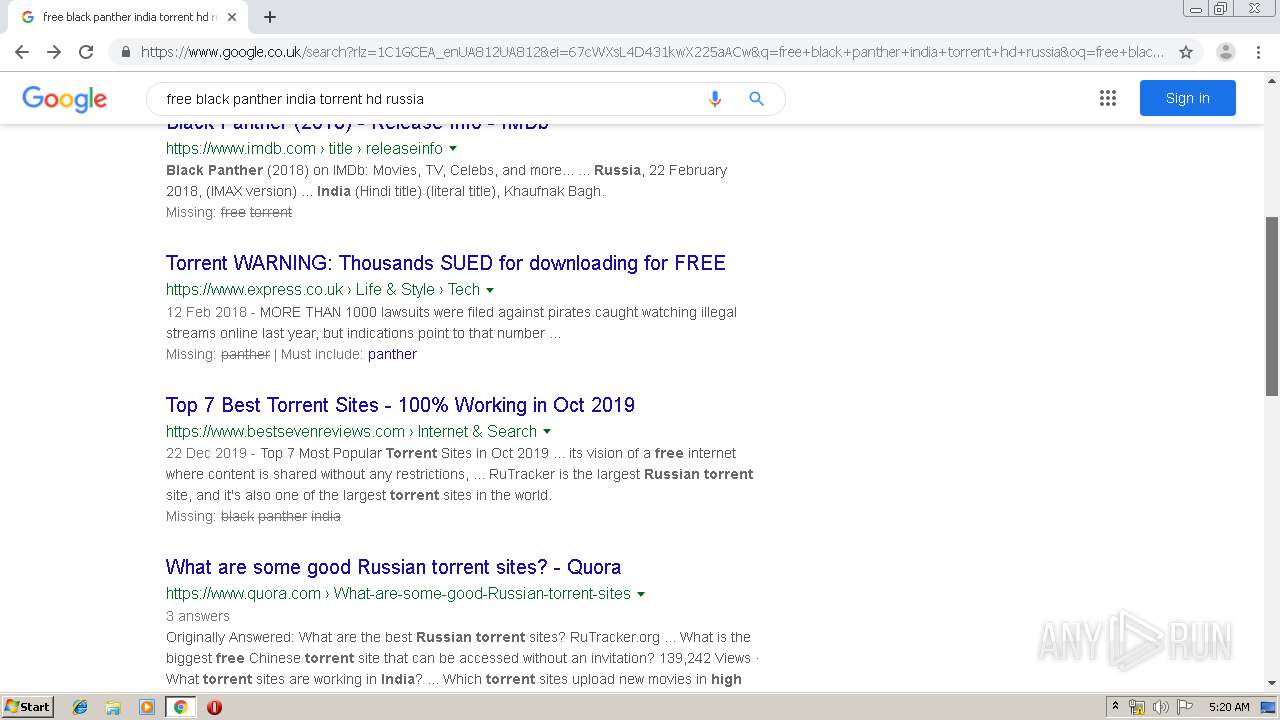This screenshot has height=720, width=1280.
Task: Open a new browser tab
Action: [x=270, y=17]
